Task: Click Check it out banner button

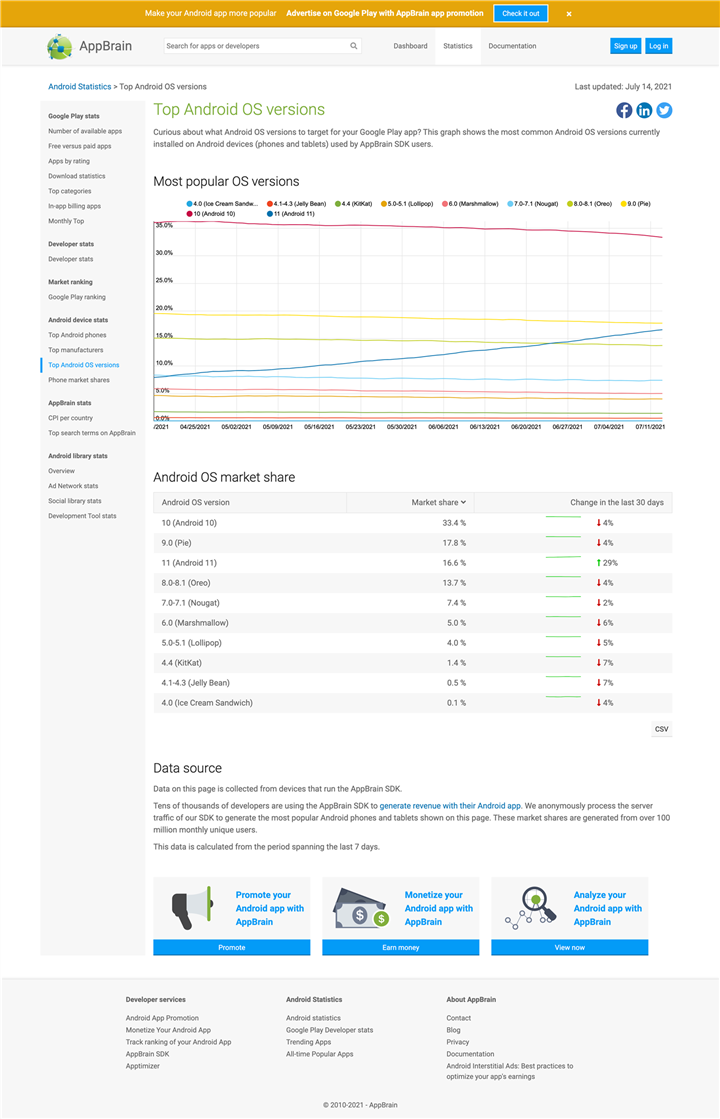Action: (521, 14)
